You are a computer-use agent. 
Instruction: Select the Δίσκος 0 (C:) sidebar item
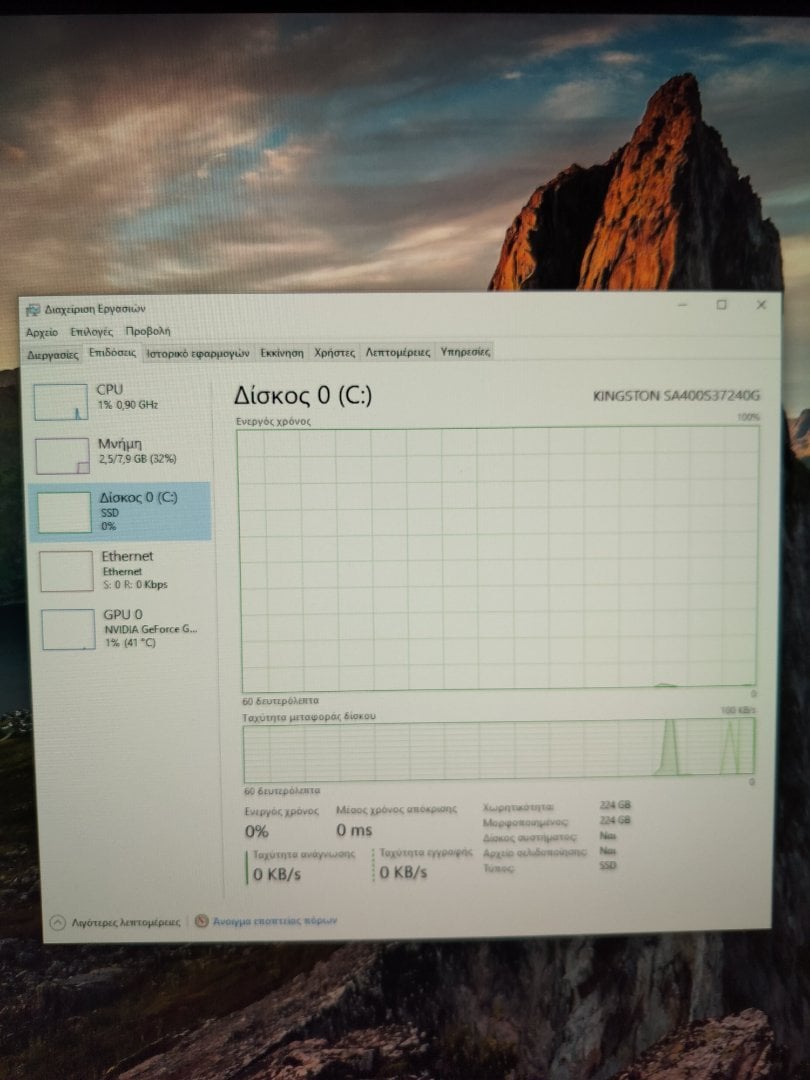coord(121,512)
